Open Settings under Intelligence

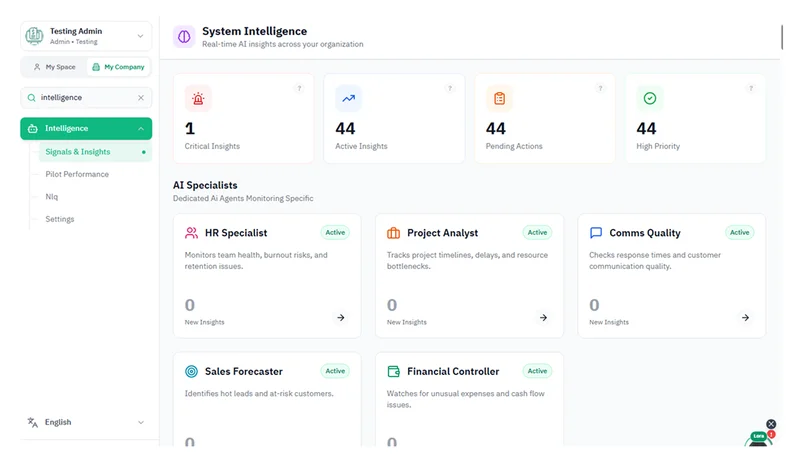(60, 219)
